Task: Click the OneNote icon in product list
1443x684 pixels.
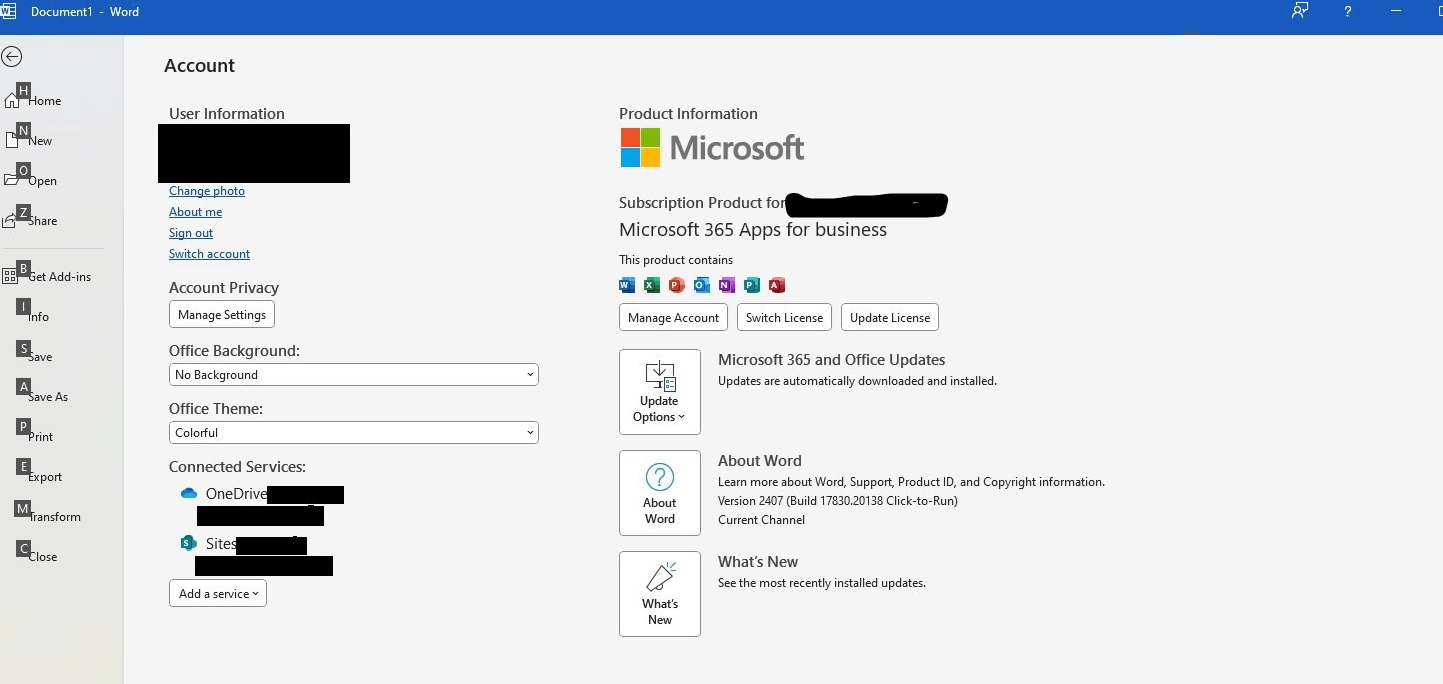Action: [727, 285]
